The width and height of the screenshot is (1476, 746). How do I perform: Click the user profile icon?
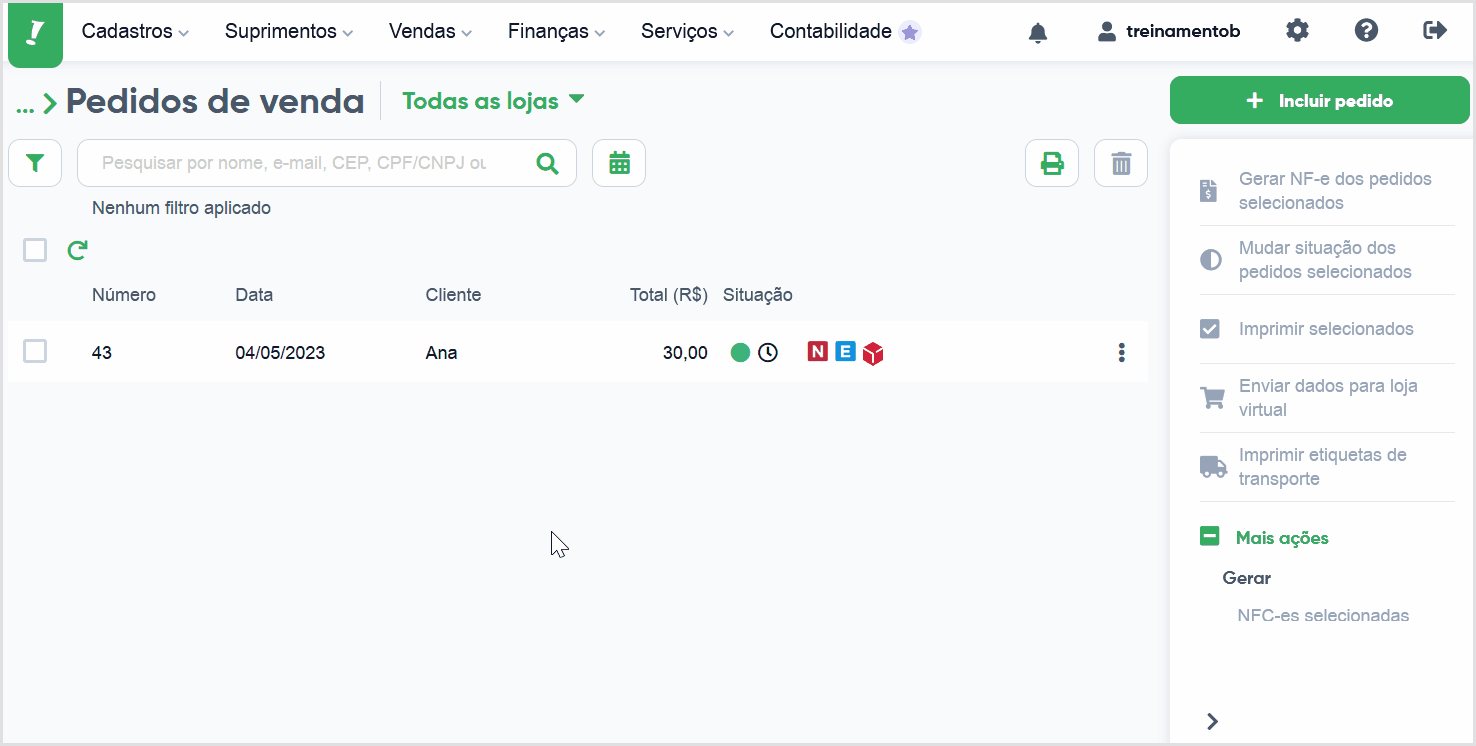[x=1106, y=32]
